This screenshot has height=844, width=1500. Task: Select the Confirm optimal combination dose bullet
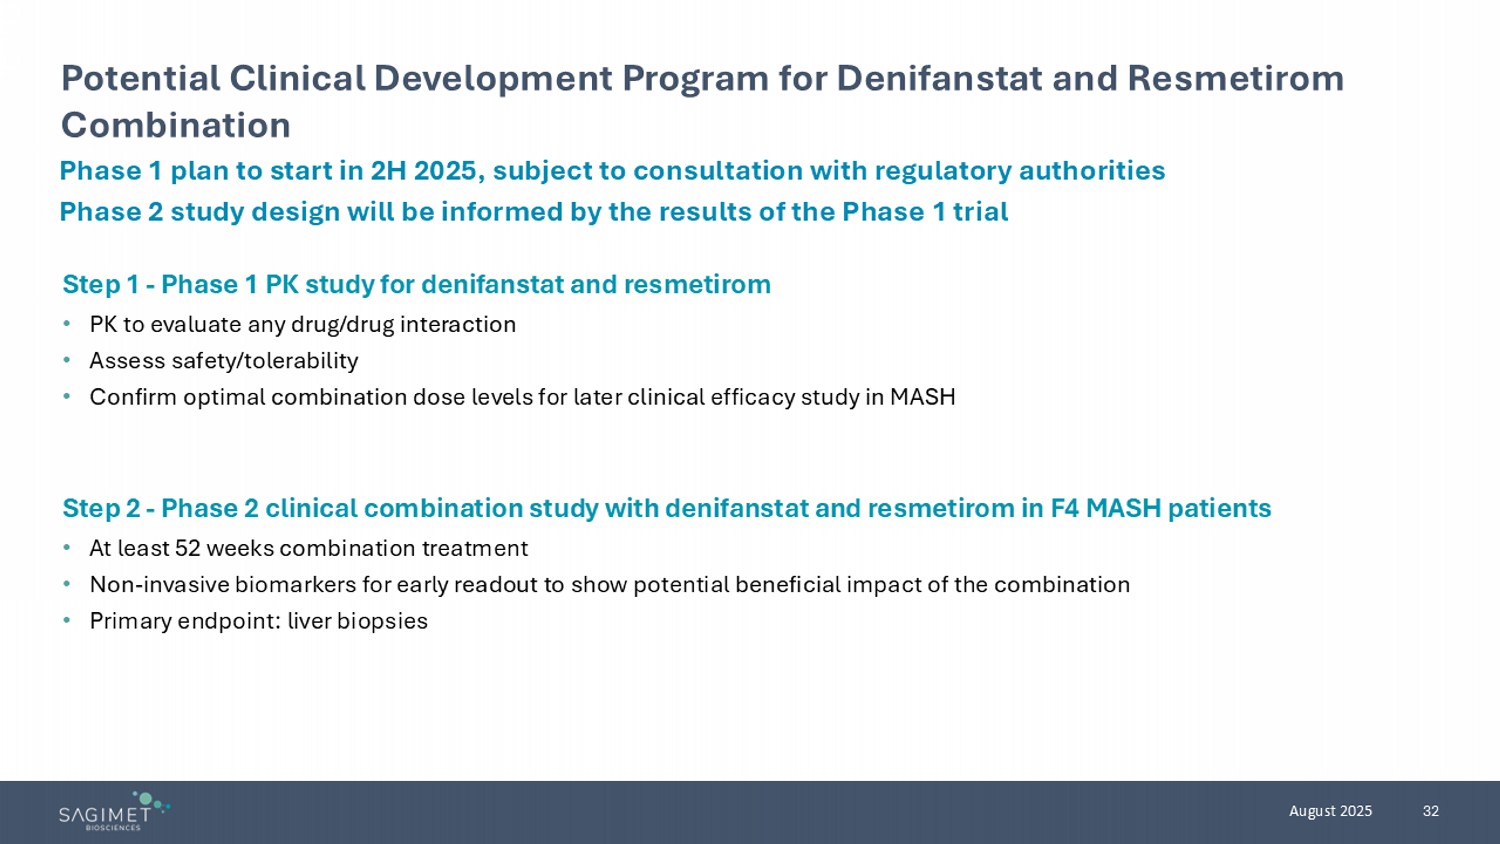click(x=522, y=398)
